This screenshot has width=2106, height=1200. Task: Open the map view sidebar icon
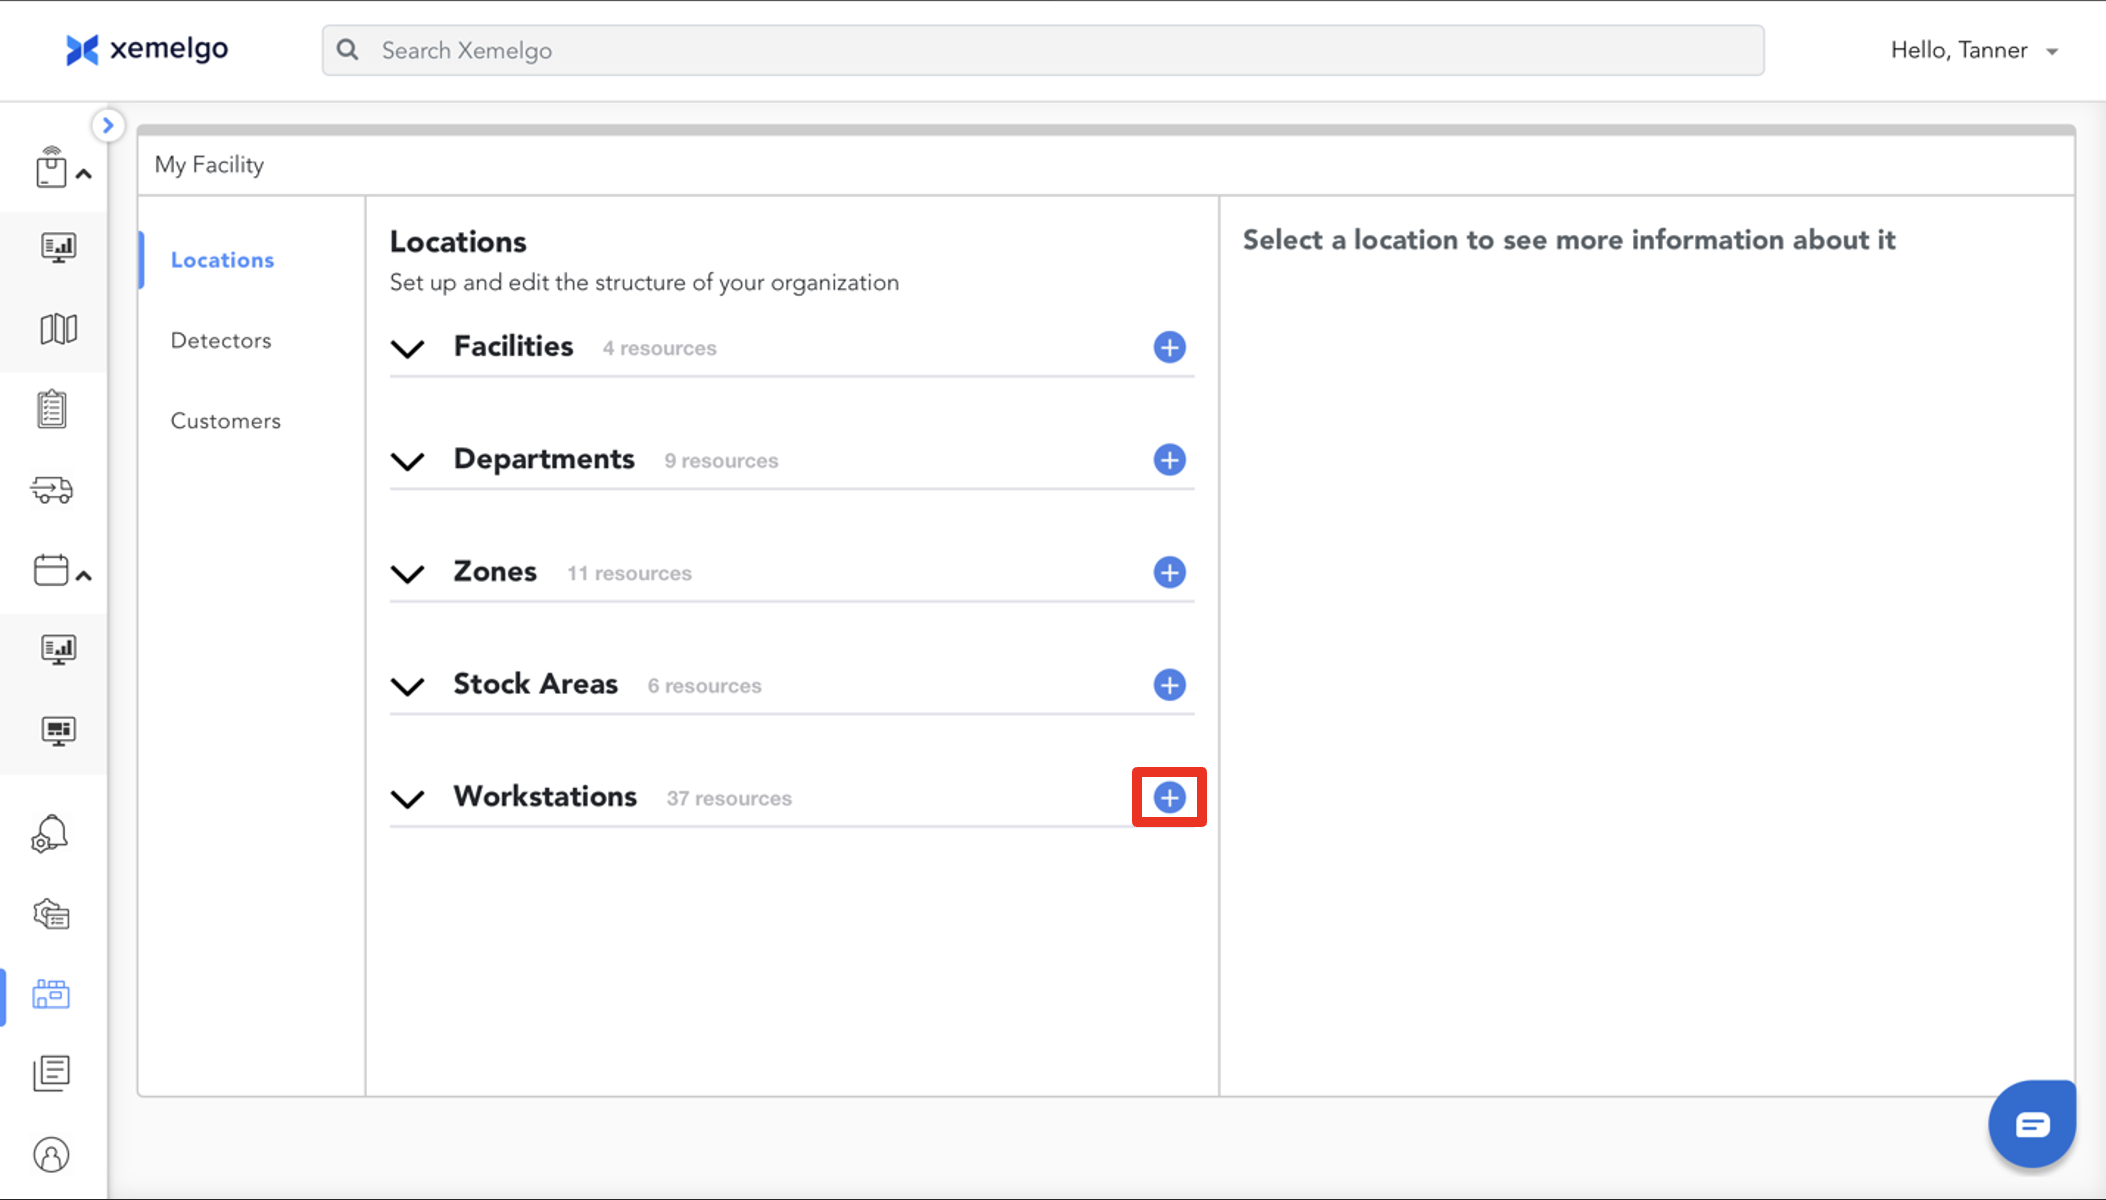tap(58, 329)
